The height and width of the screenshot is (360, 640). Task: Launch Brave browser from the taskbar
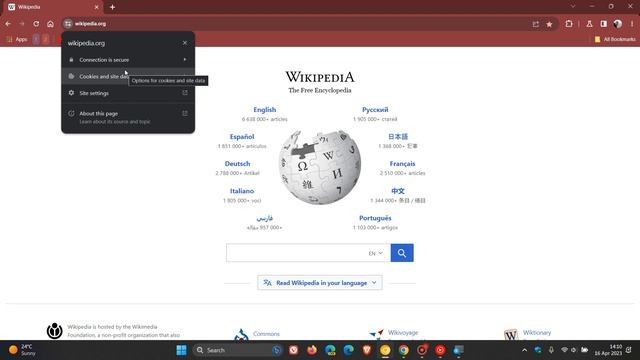coord(367,350)
